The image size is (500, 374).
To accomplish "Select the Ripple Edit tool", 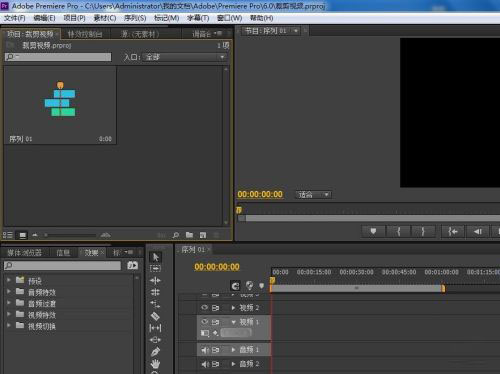I will 155,281.
